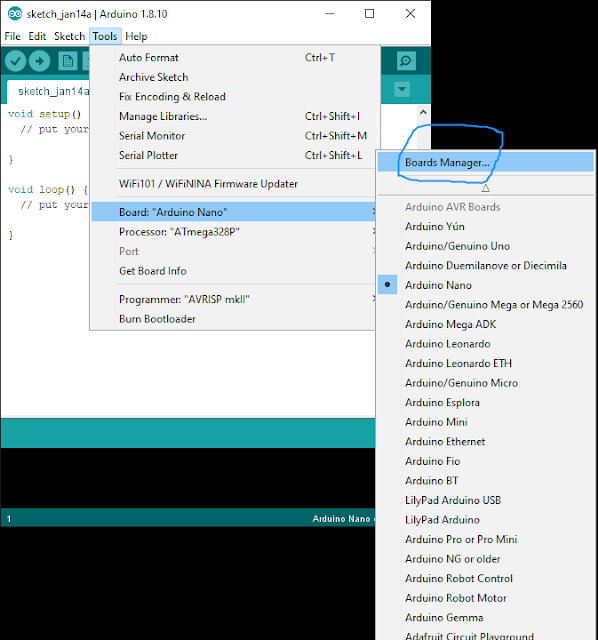Switch to the sketch_jan14a tab

coord(48,91)
